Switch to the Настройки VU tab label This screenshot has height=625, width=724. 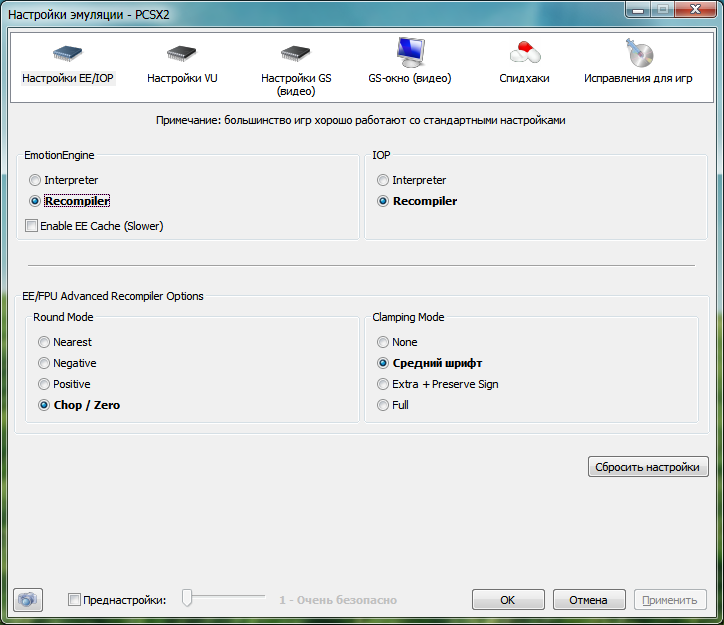pos(182,78)
